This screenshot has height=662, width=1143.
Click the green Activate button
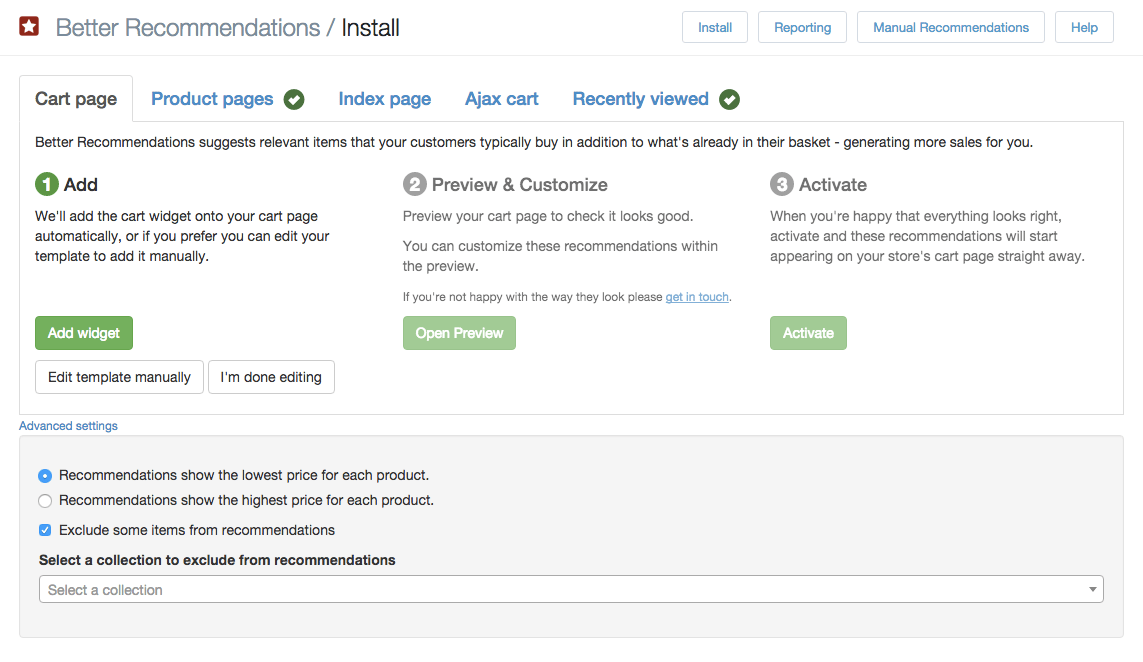(x=808, y=333)
